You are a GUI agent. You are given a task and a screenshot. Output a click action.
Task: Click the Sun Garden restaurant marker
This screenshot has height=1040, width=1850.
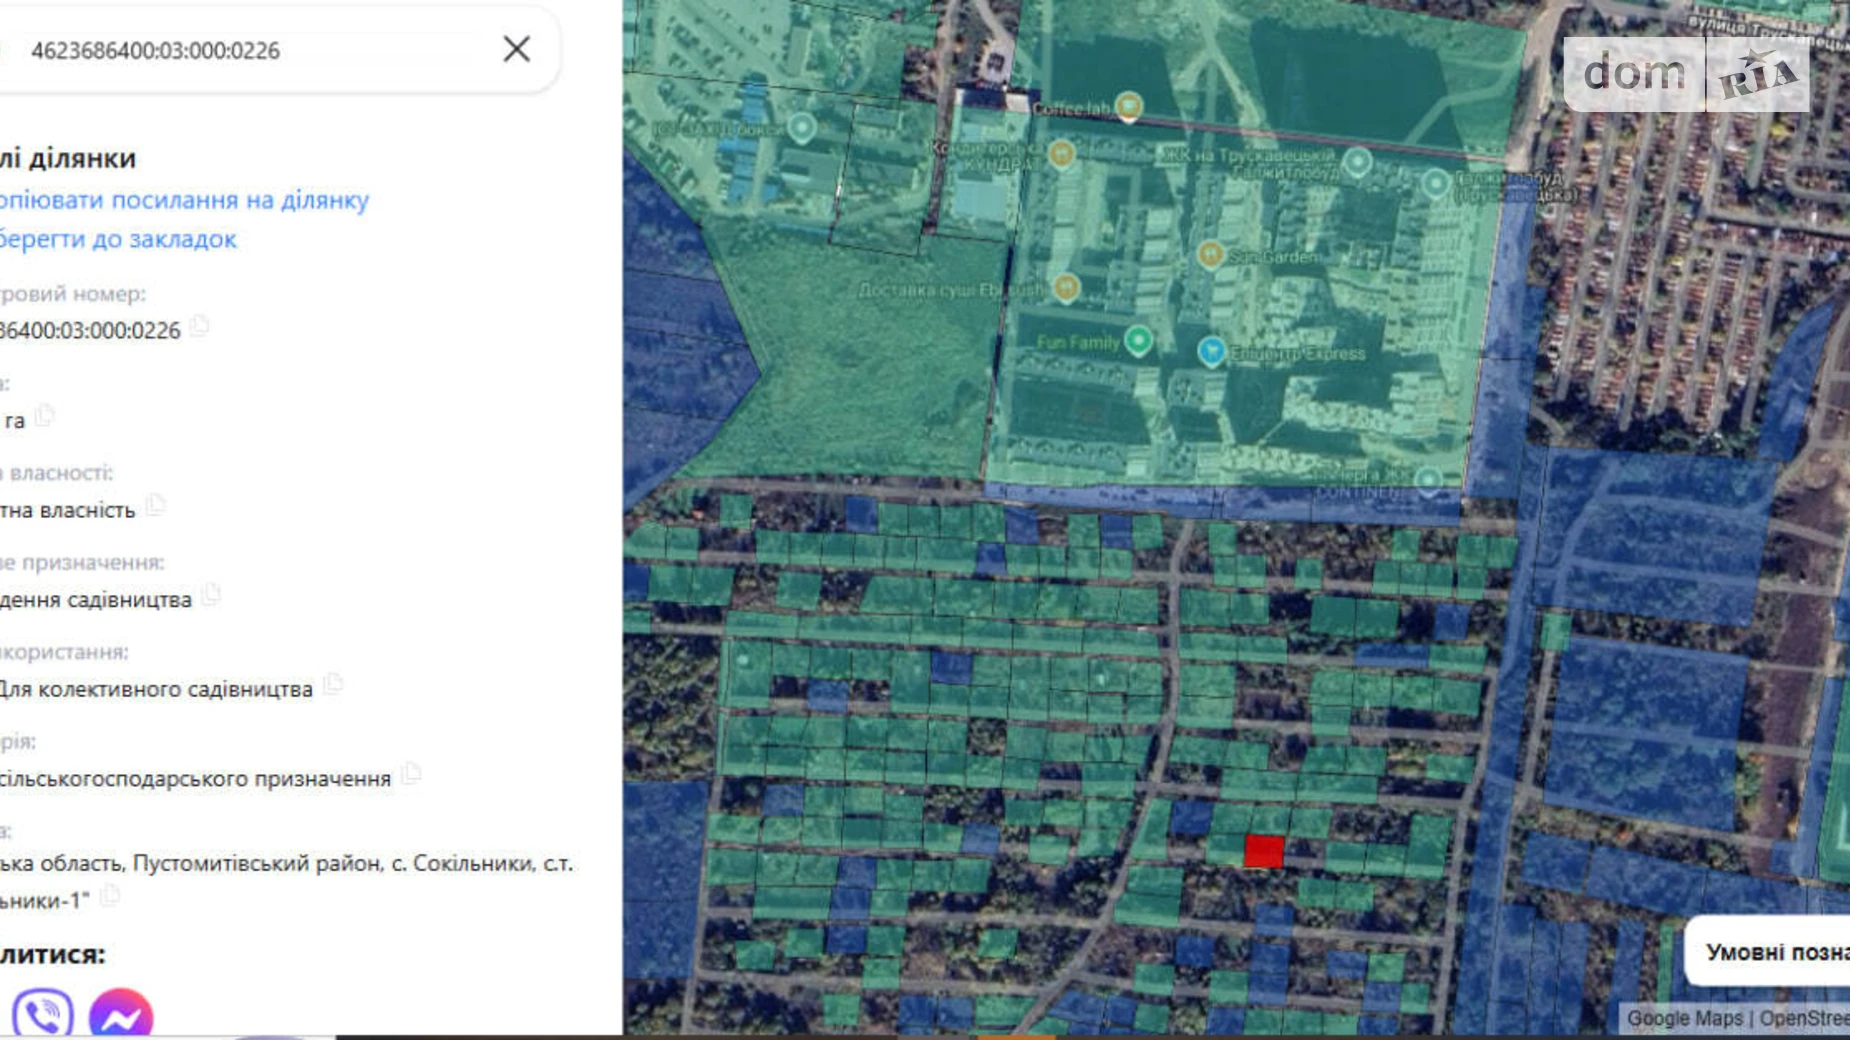(1210, 254)
